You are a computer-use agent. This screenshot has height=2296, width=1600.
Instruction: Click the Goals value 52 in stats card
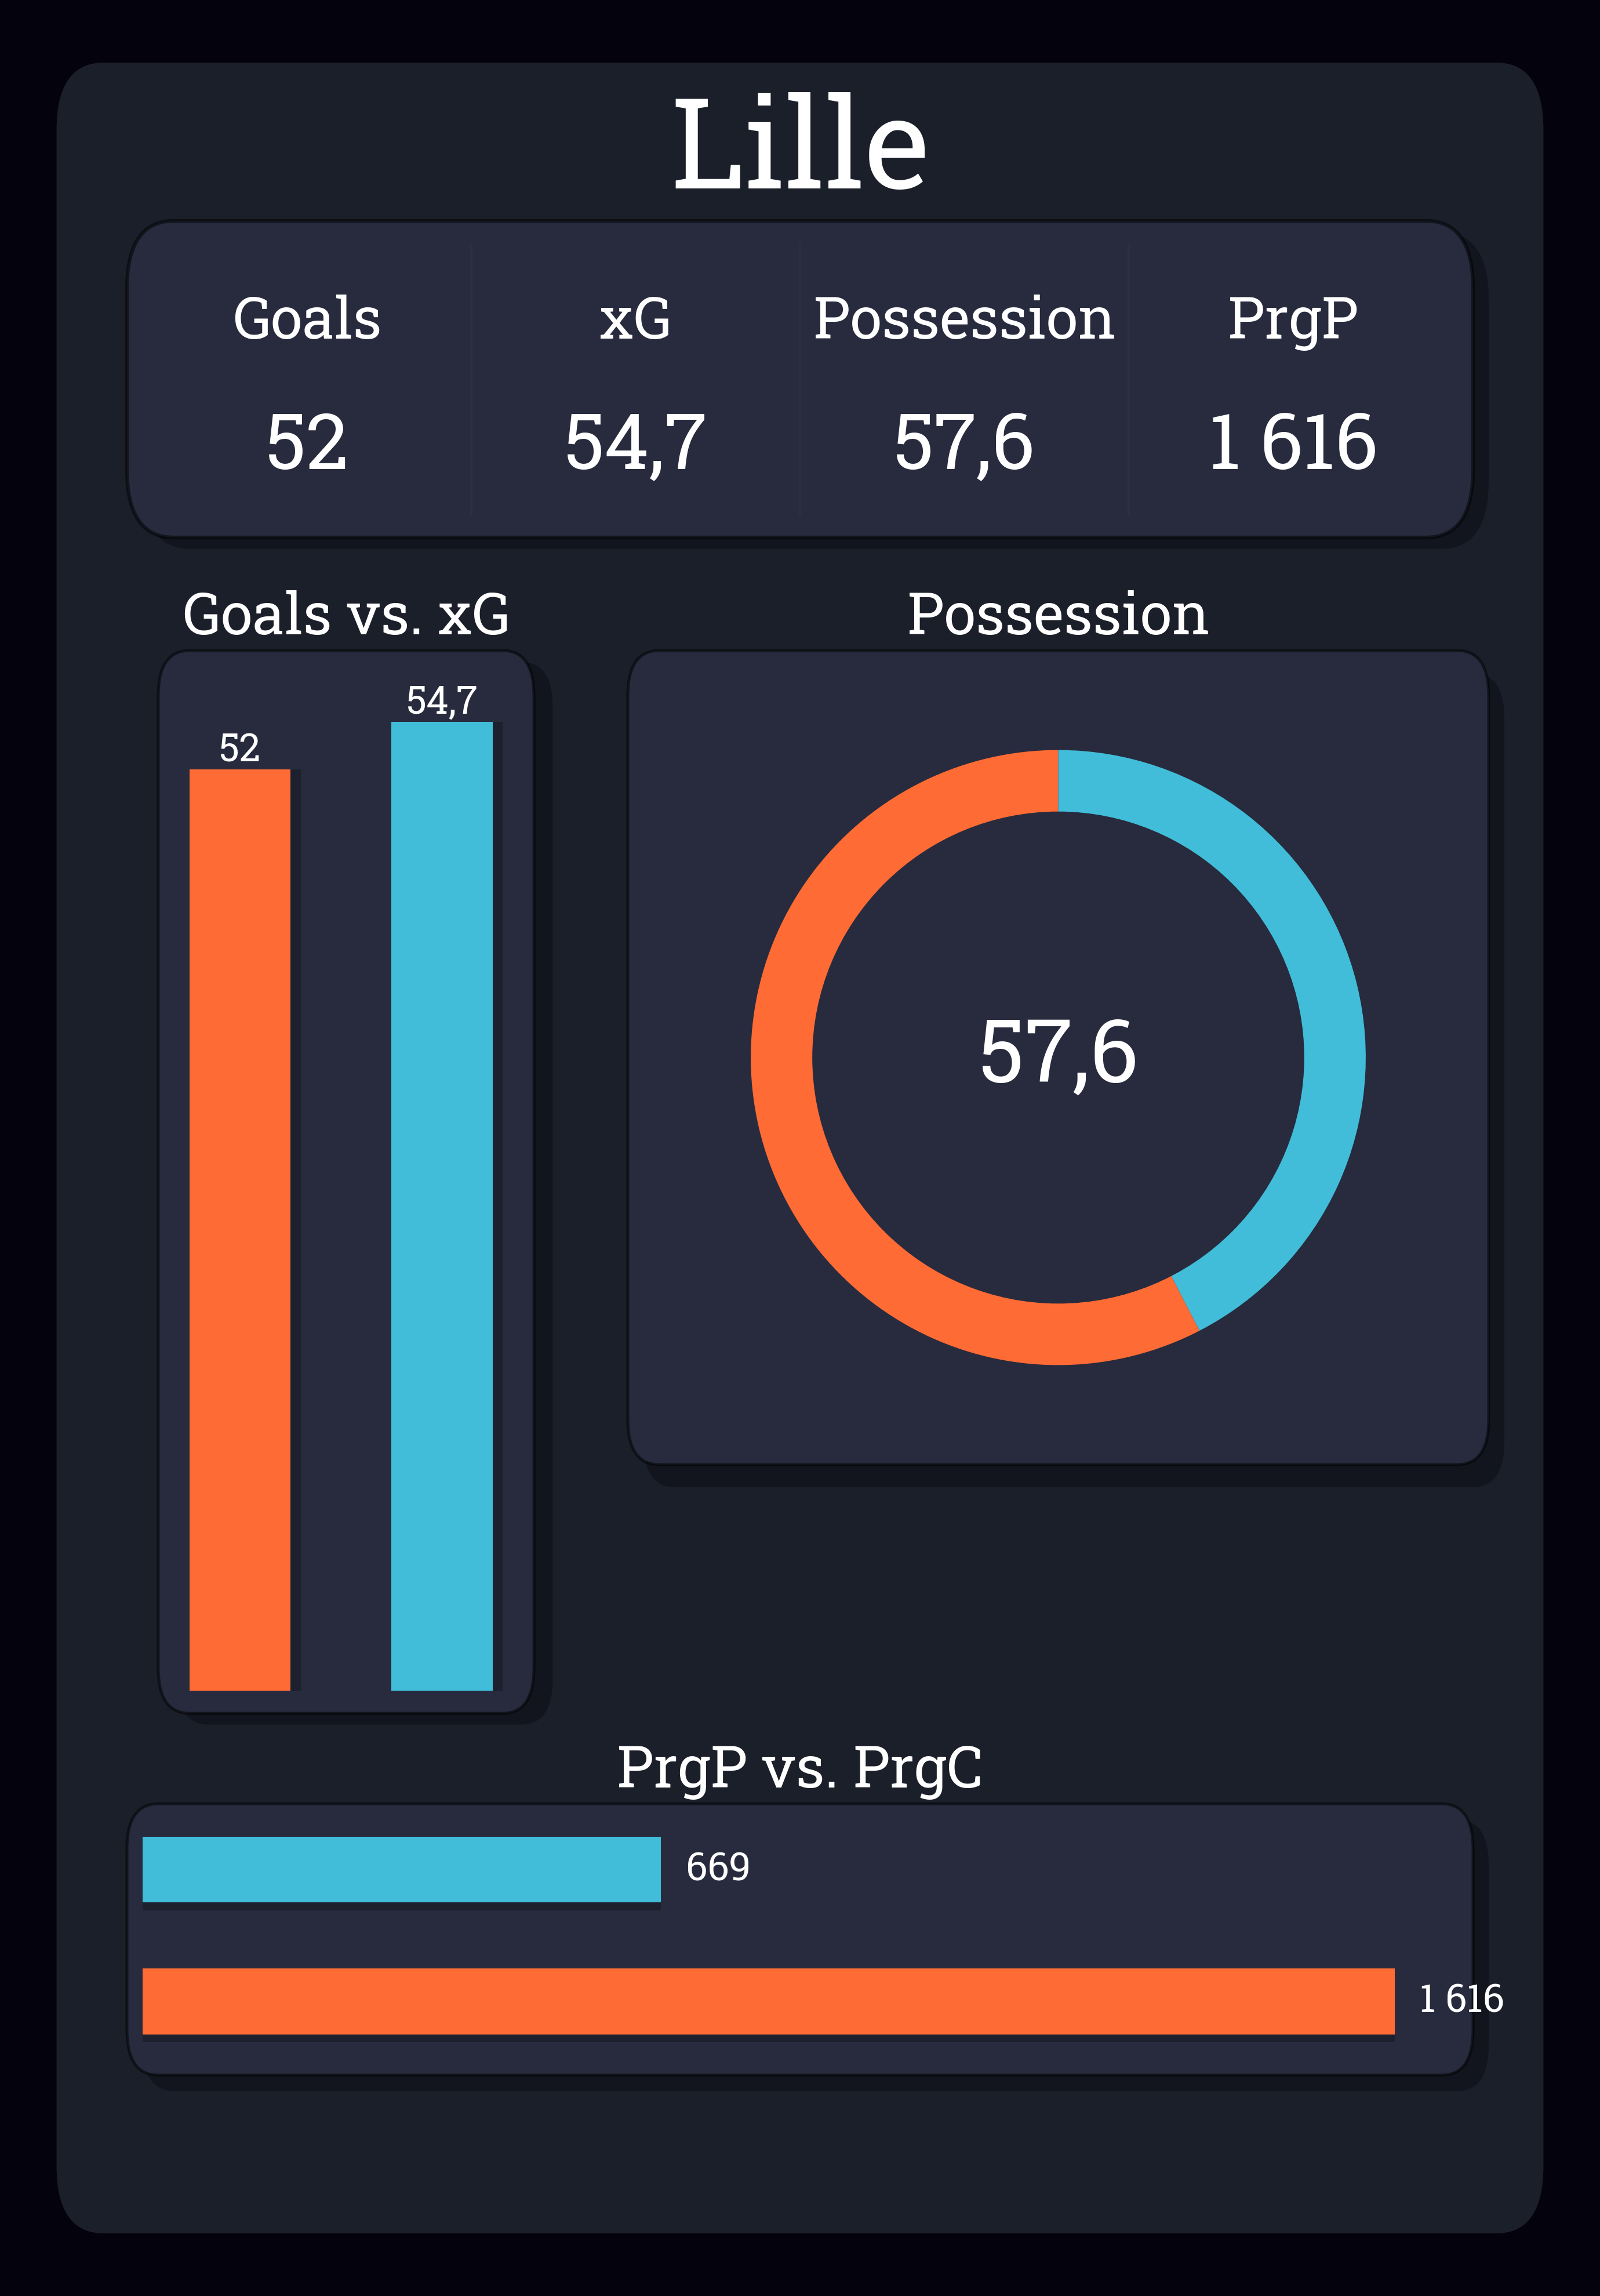(307, 442)
